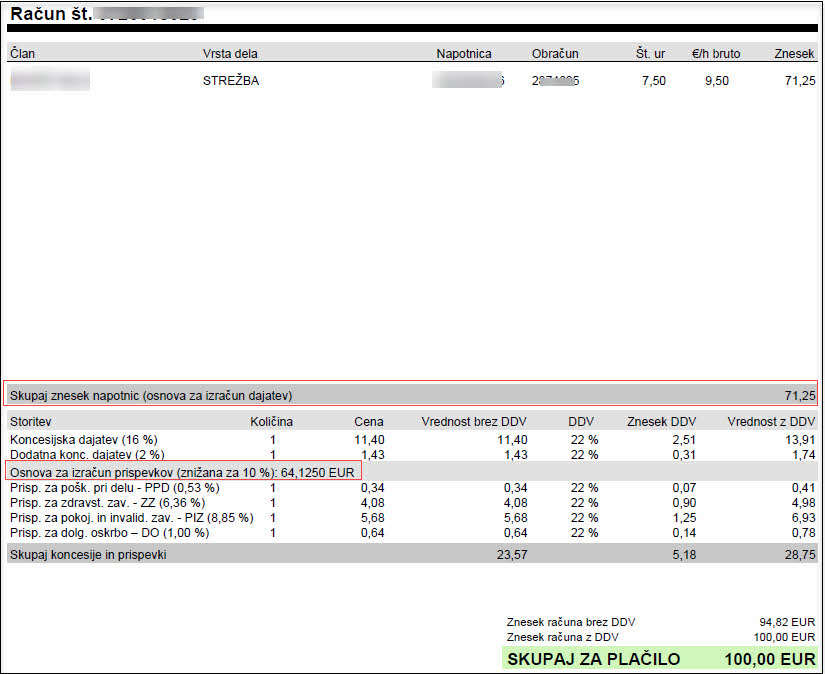Select 71,25 in the Skupaj znesek napotnic row
Screen dimensions: 825x674
click(x=800, y=396)
